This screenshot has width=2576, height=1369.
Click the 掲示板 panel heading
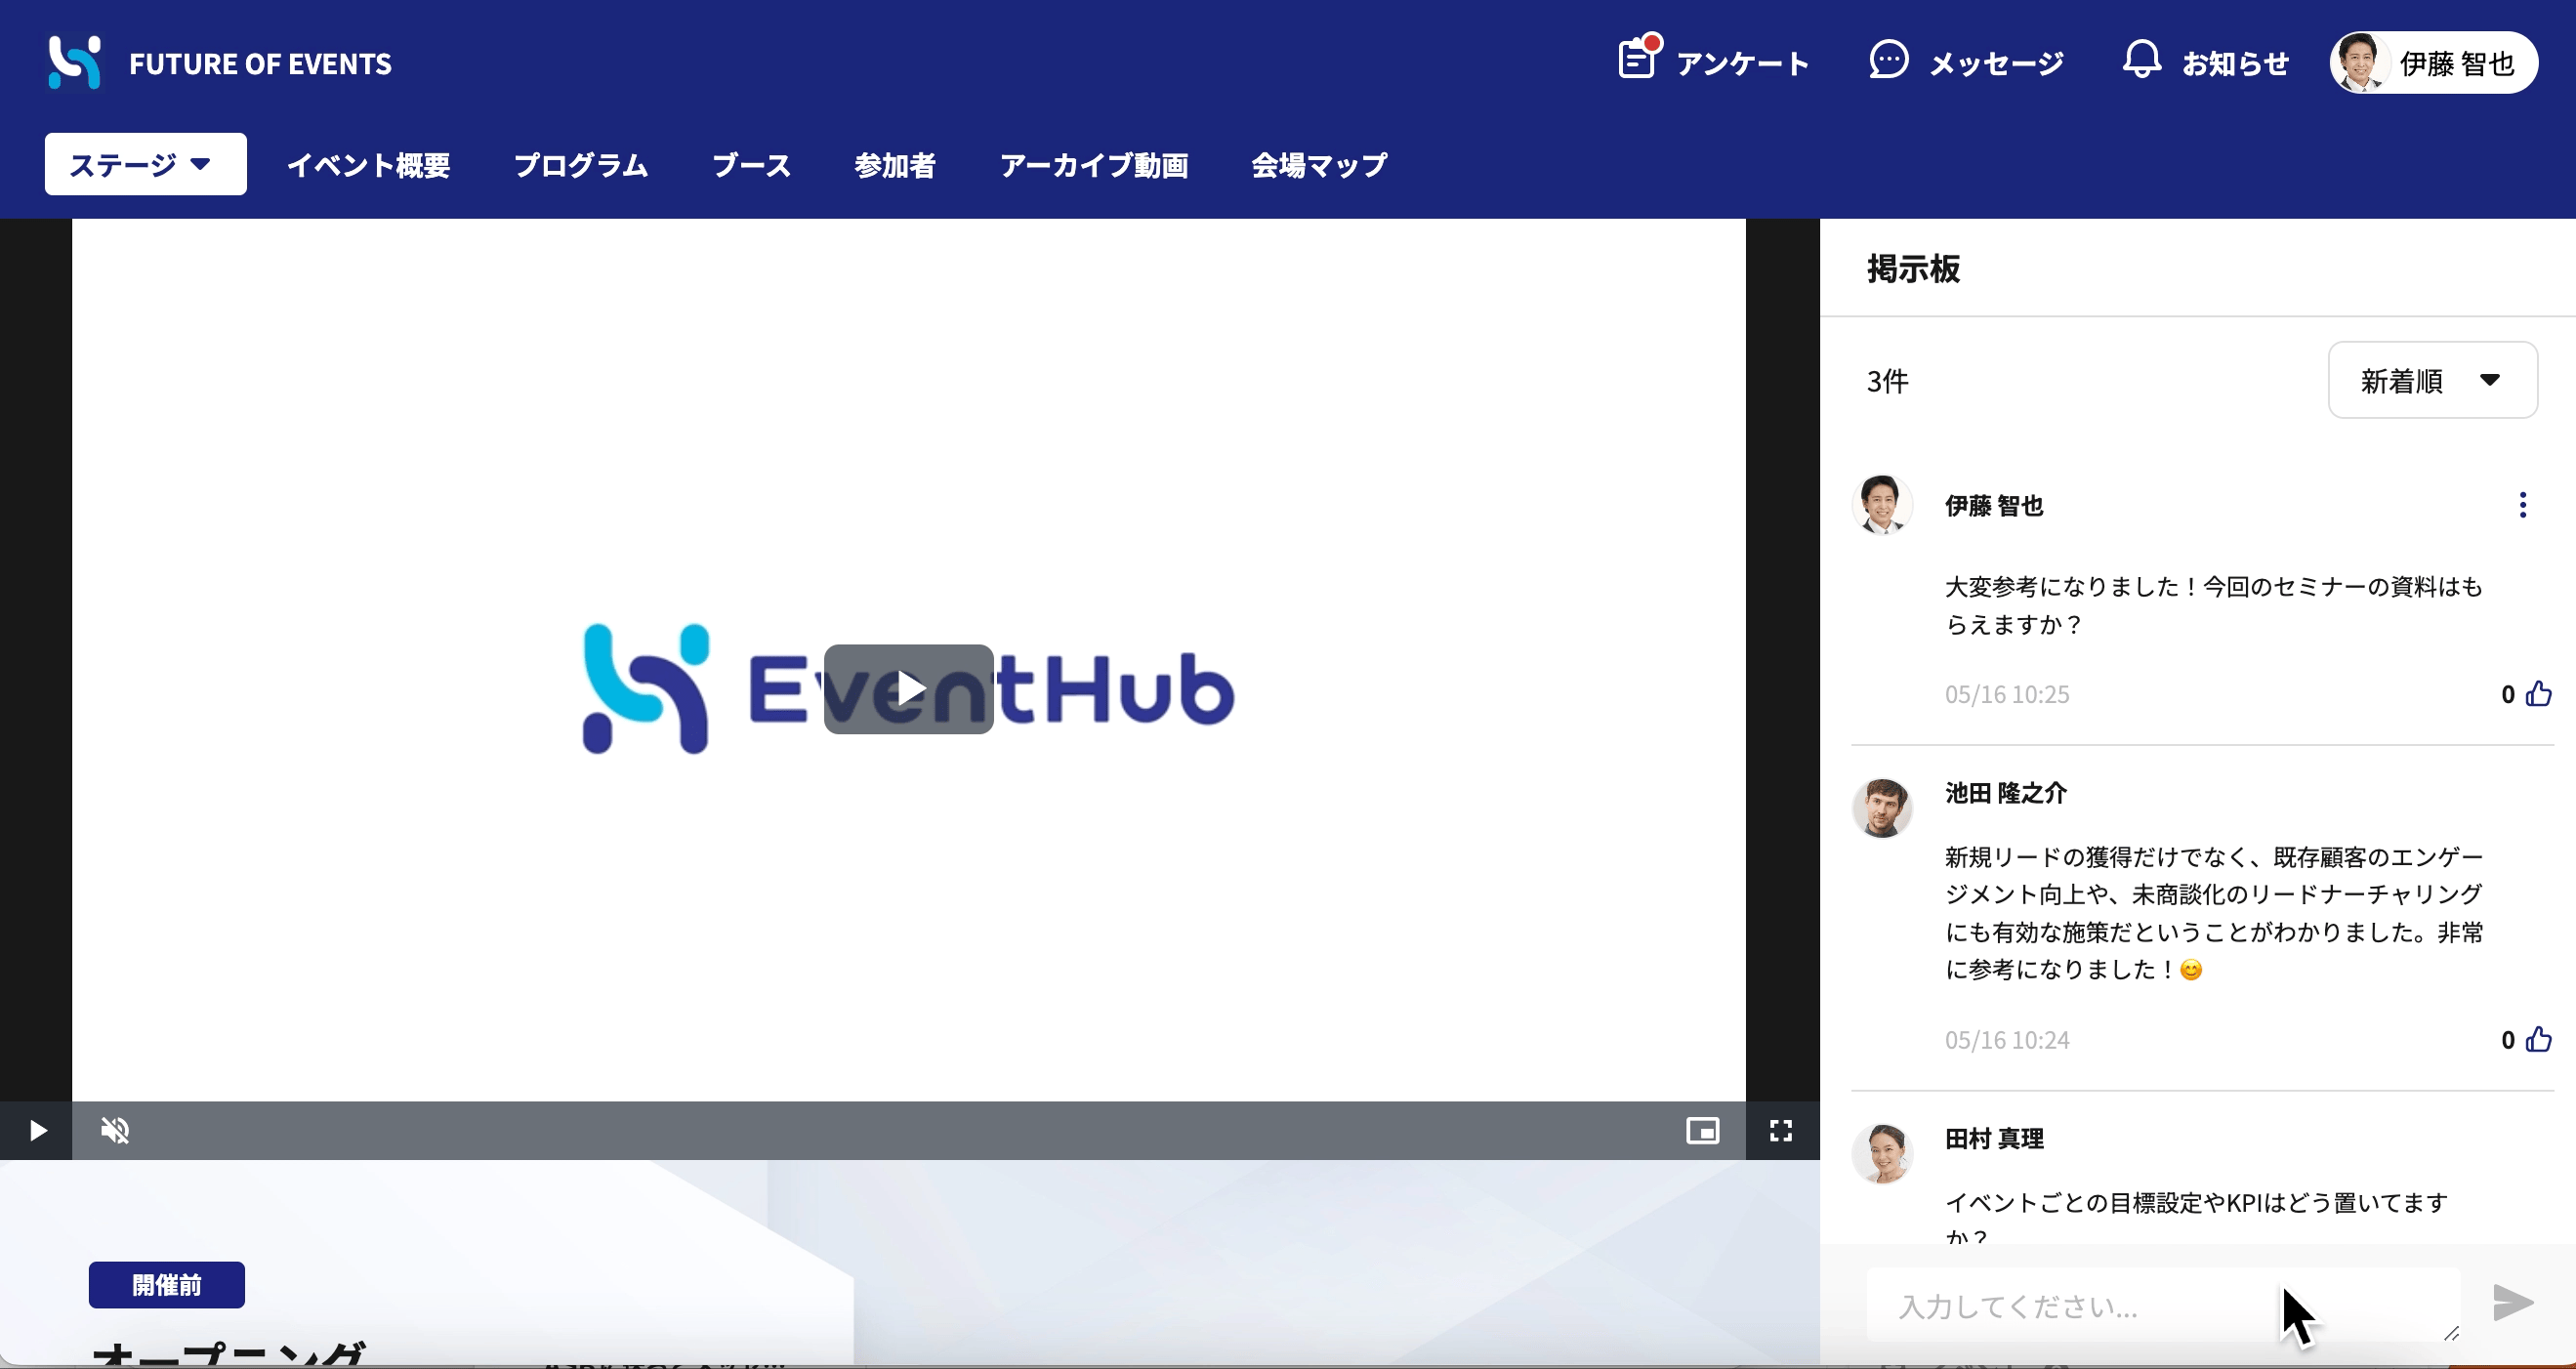coord(1913,269)
